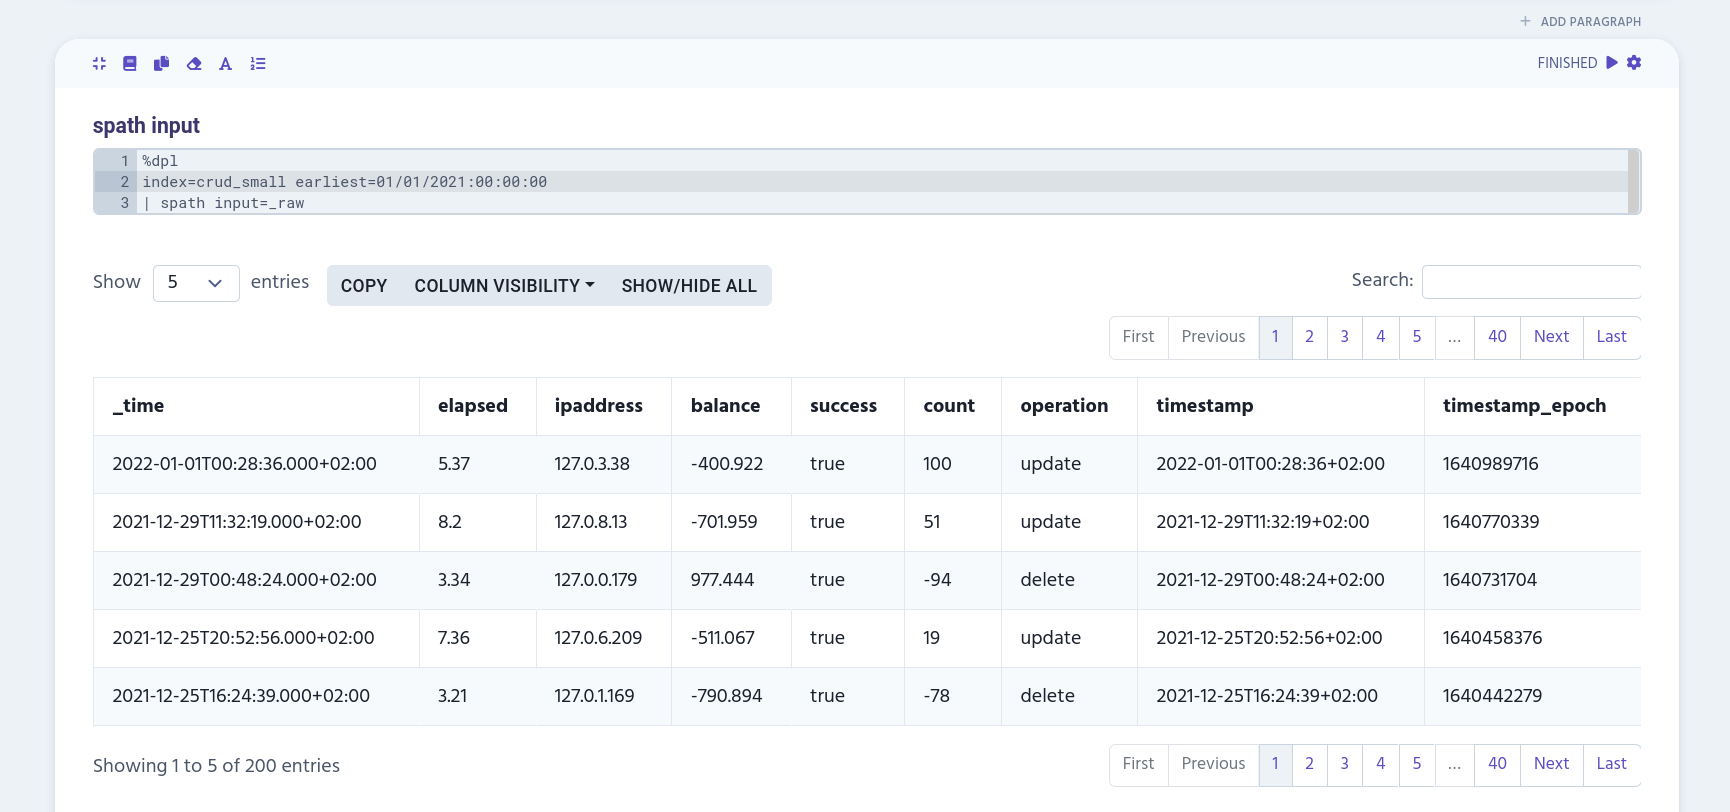Sort by the count column header

(953, 406)
